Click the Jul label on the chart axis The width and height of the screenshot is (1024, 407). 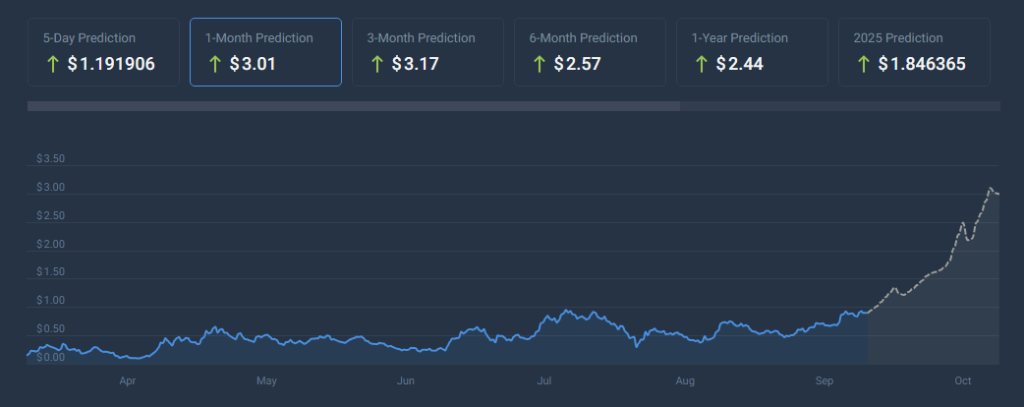(x=545, y=381)
